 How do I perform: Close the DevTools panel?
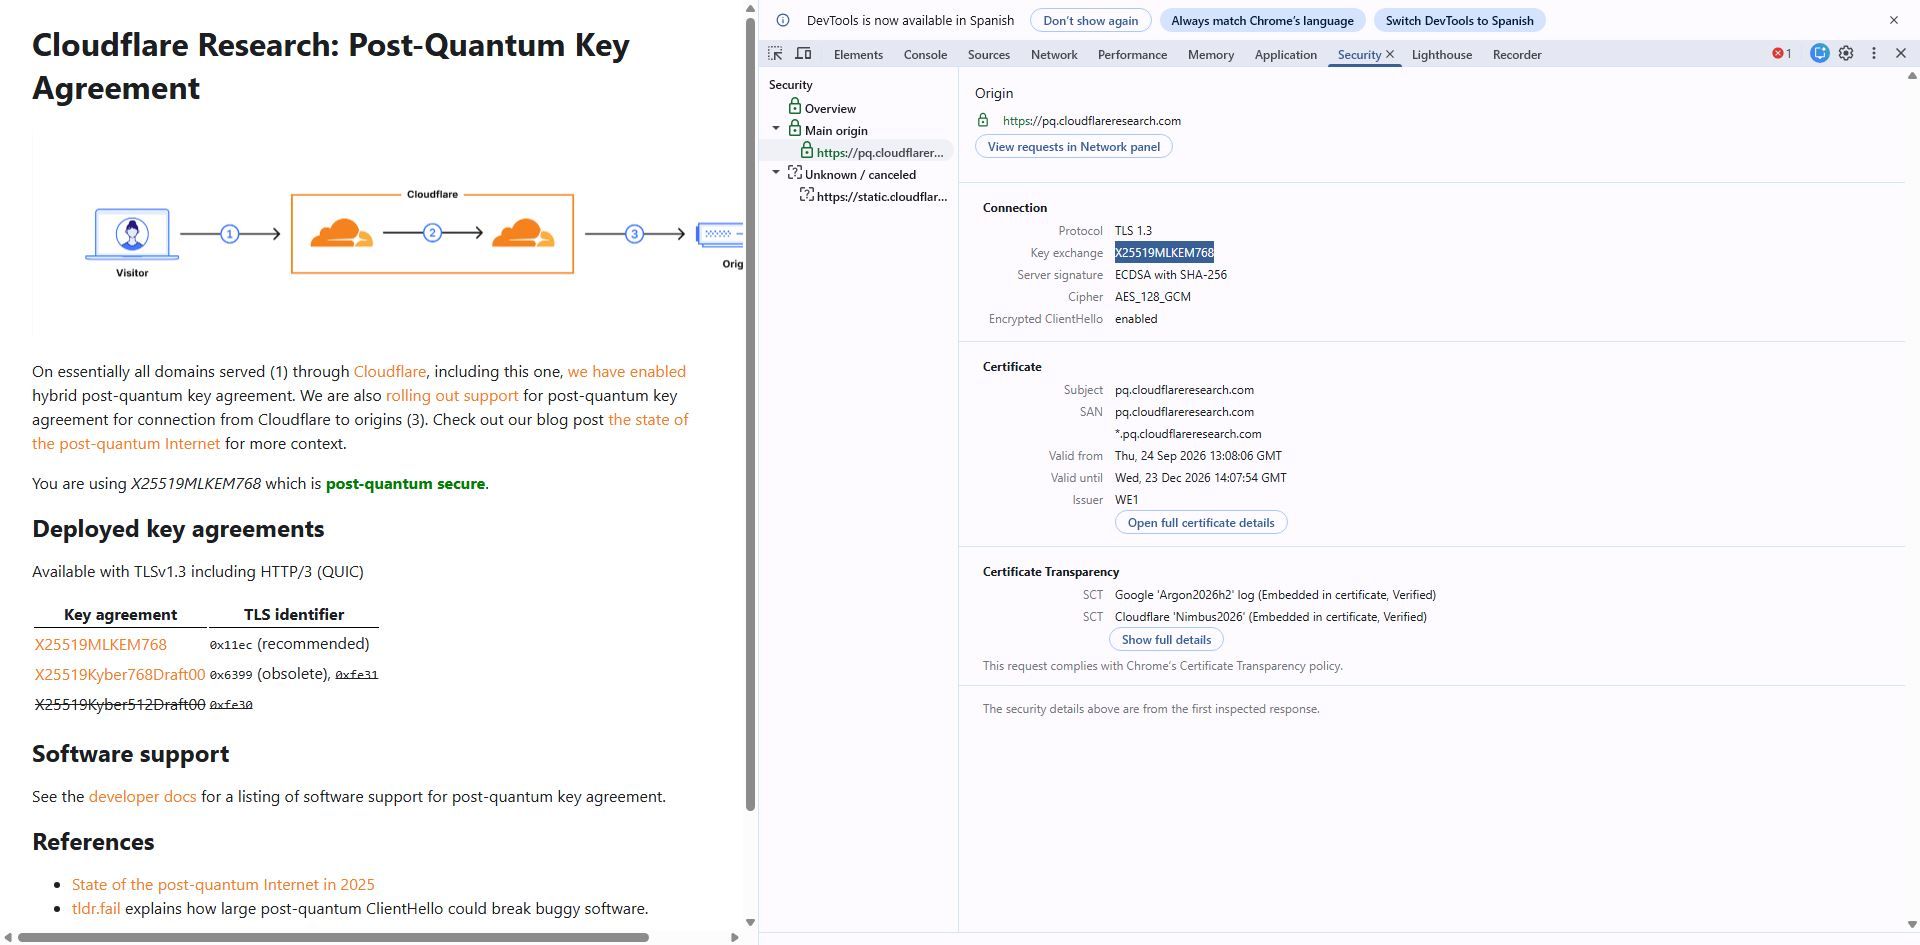point(1901,54)
